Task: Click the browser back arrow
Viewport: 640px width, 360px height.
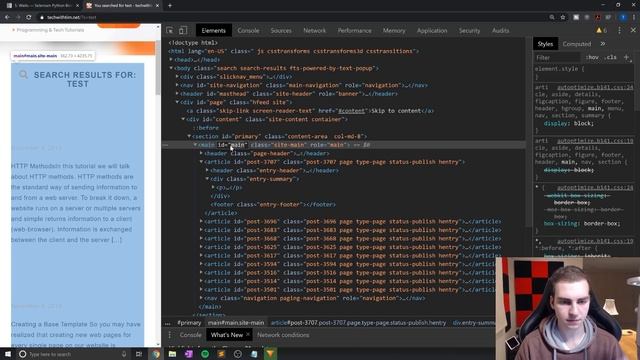Action: 7,17
